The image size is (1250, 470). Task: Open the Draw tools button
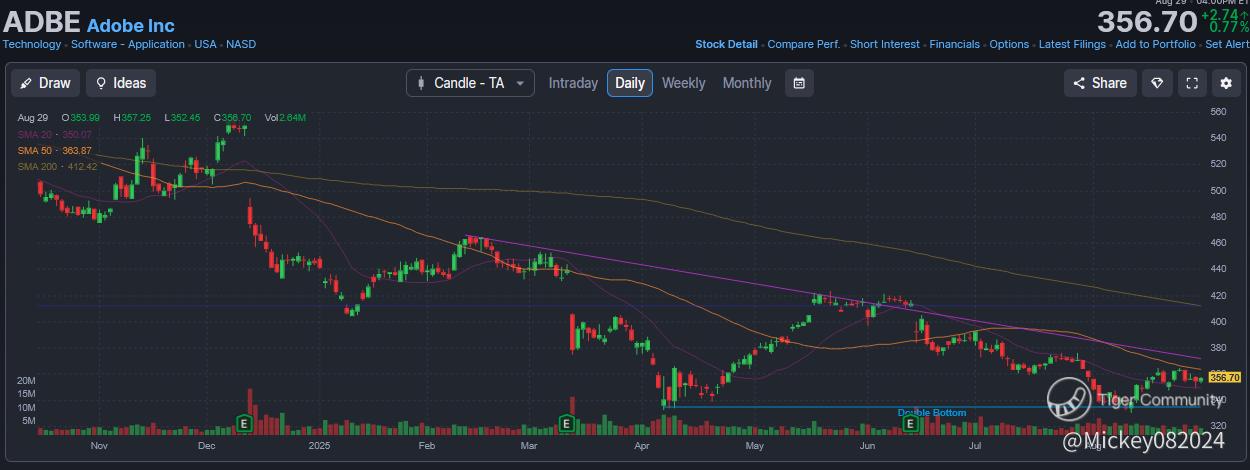[x=45, y=83]
